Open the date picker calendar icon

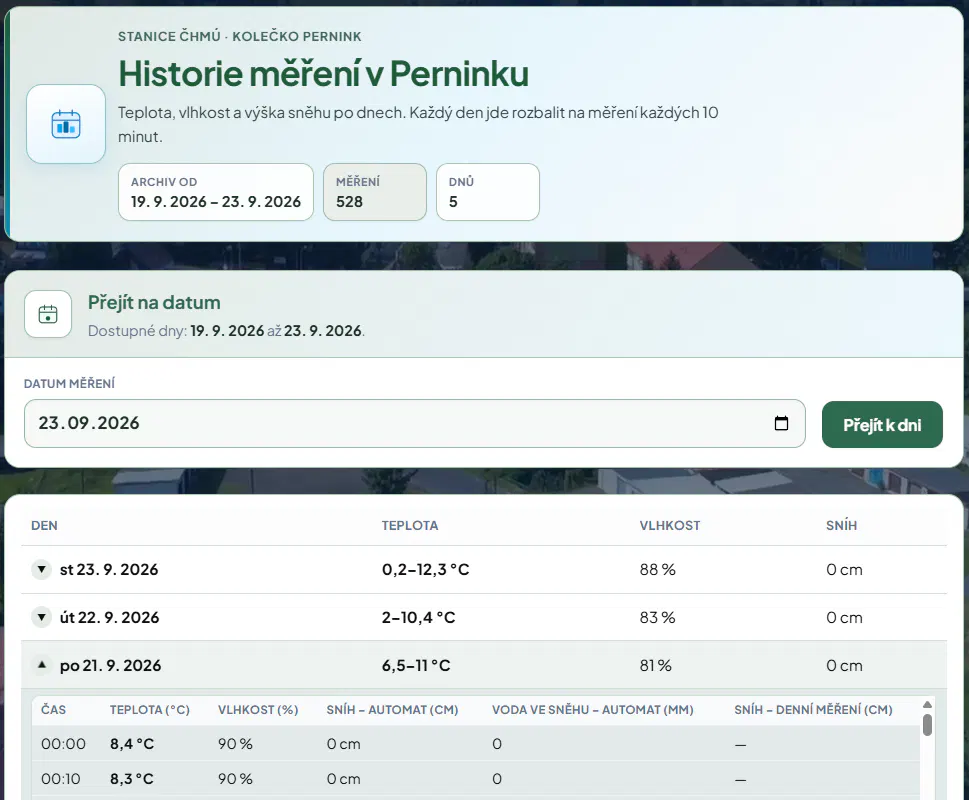(x=781, y=423)
